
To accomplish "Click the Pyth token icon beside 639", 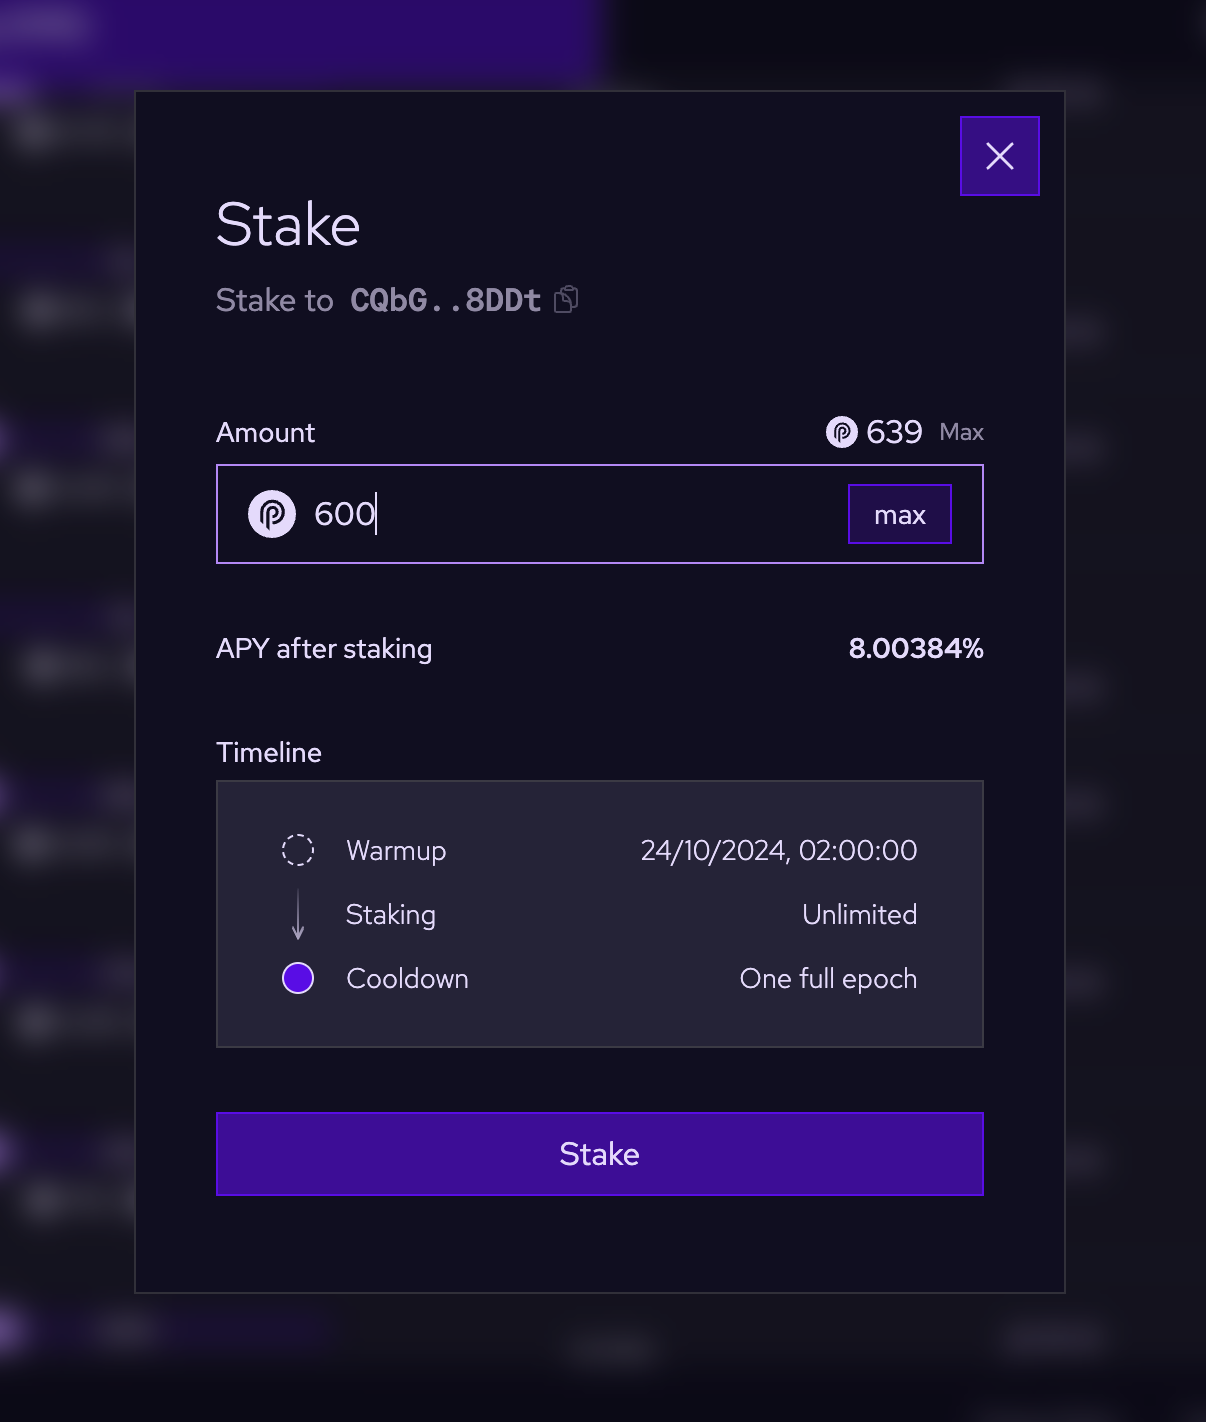I will (842, 432).
